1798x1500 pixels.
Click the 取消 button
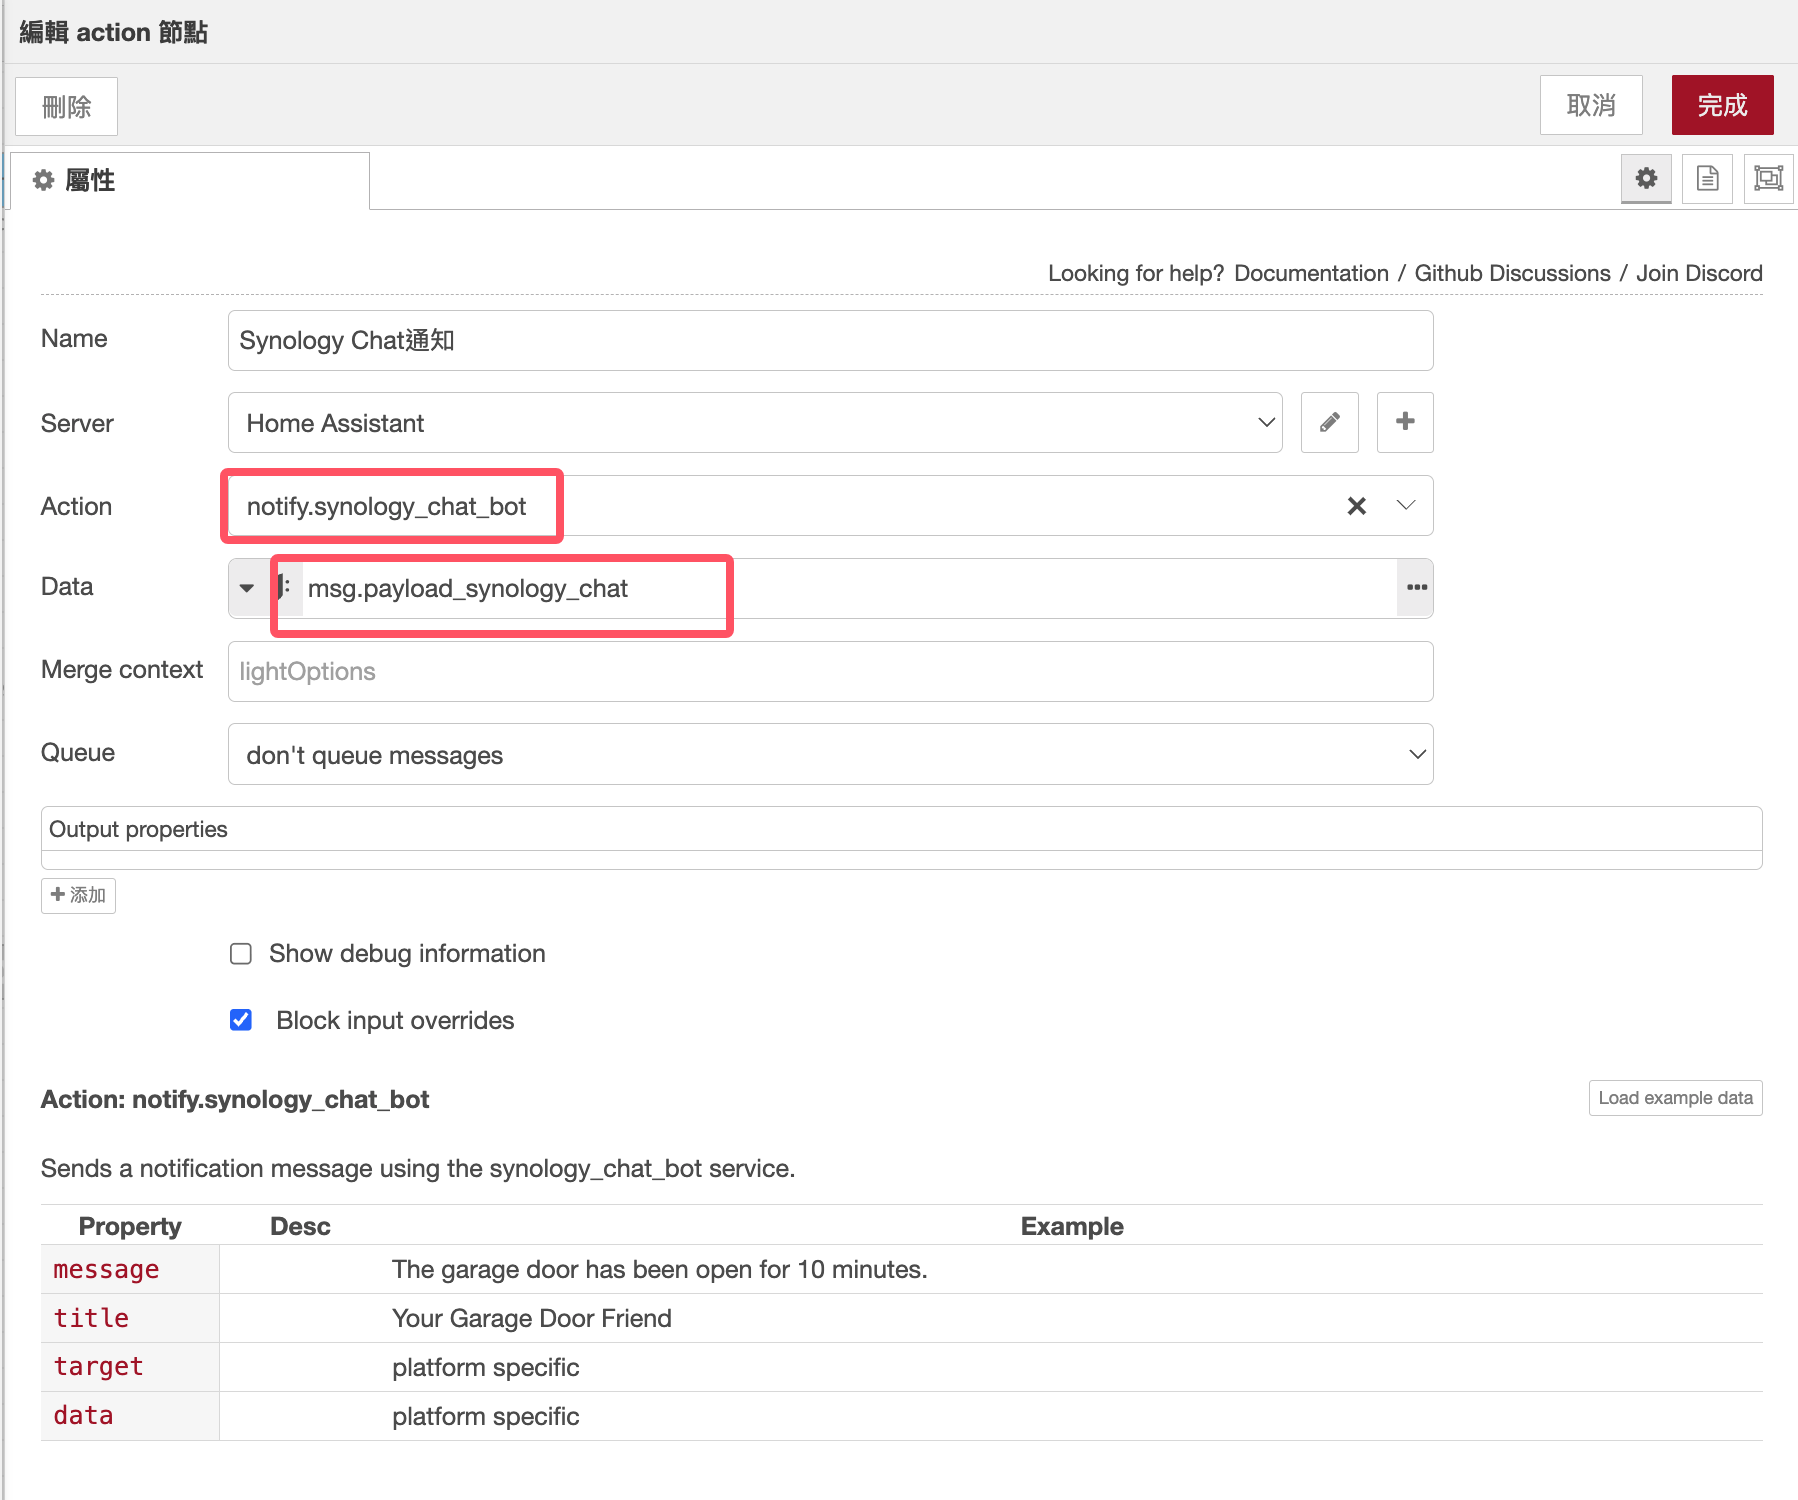[x=1590, y=105]
